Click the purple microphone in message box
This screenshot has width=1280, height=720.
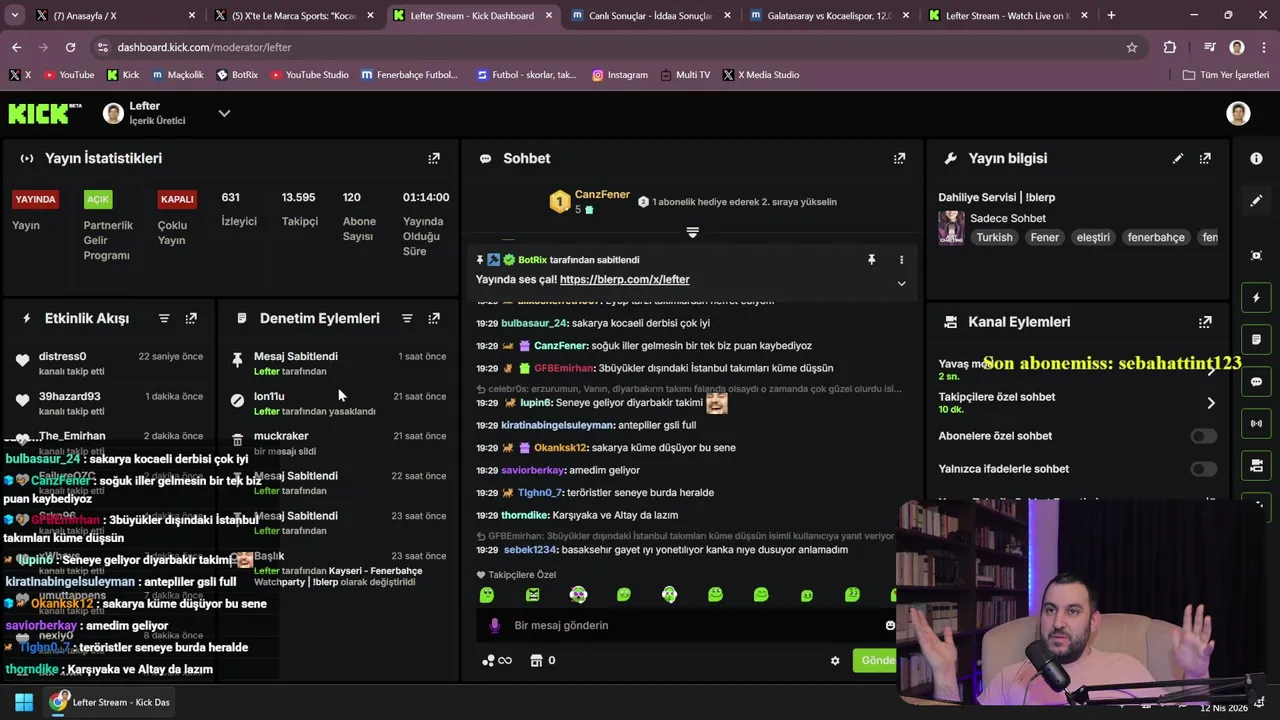point(494,625)
